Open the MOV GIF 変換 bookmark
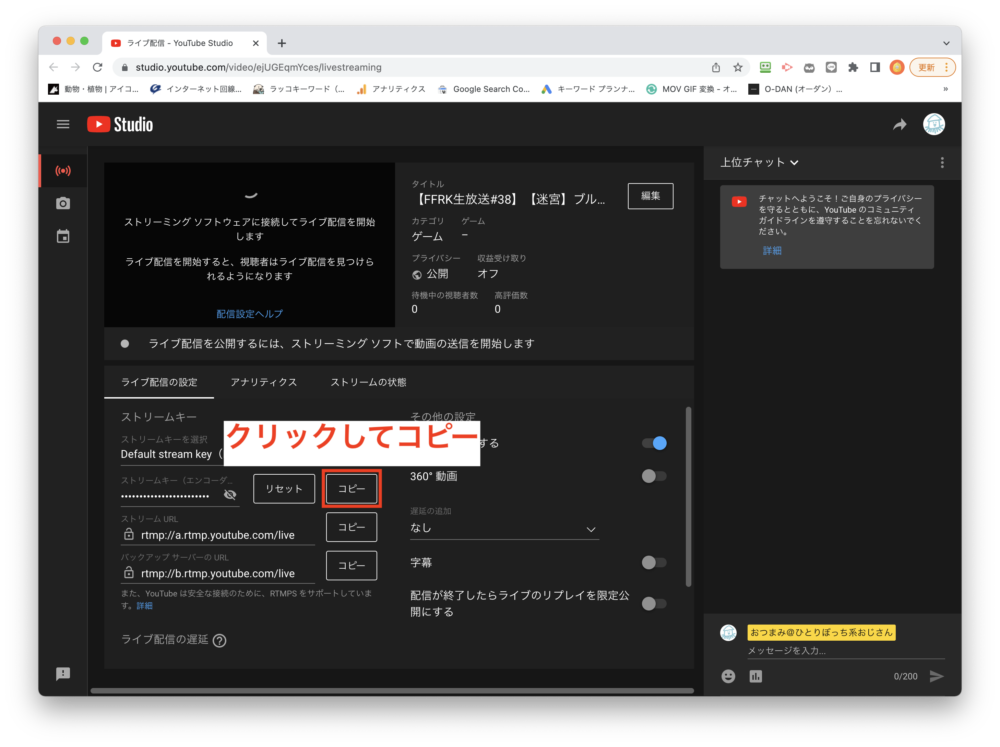 click(x=691, y=89)
